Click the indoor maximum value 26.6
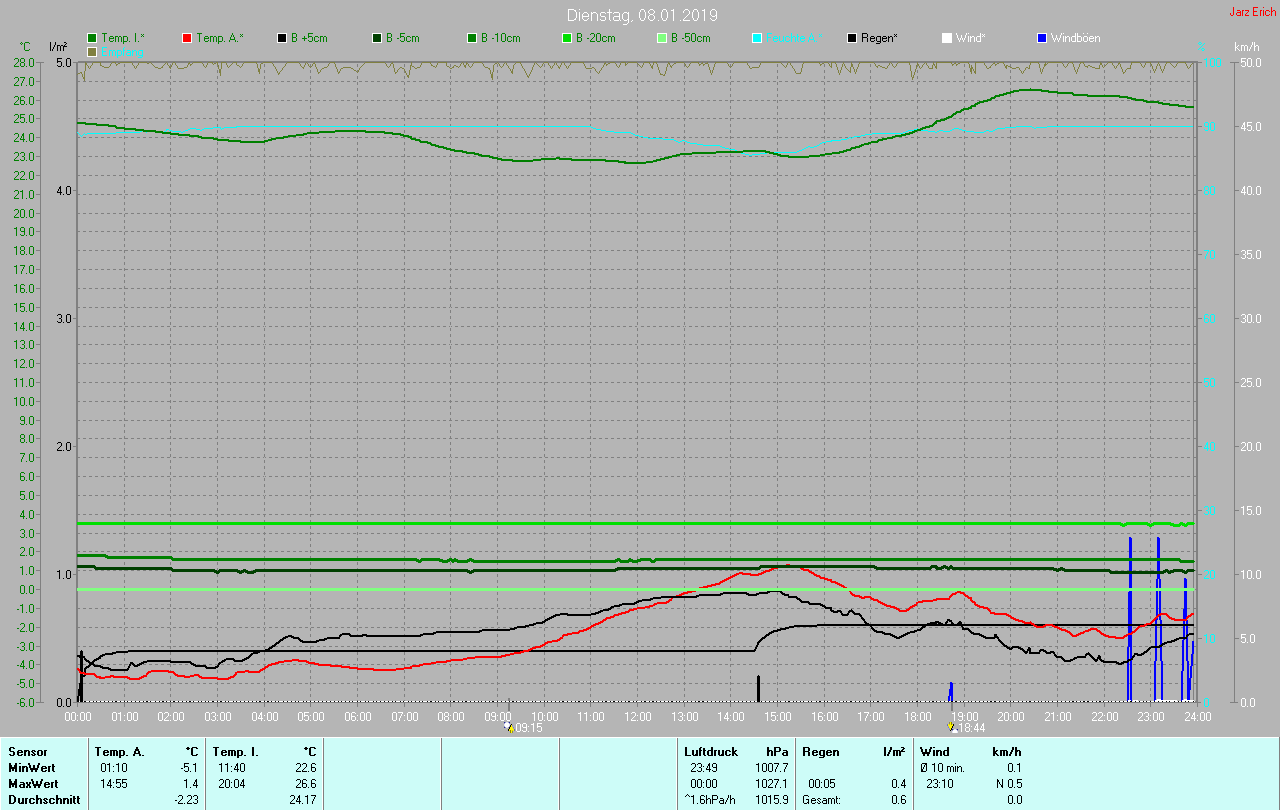 tap(306, 783)
